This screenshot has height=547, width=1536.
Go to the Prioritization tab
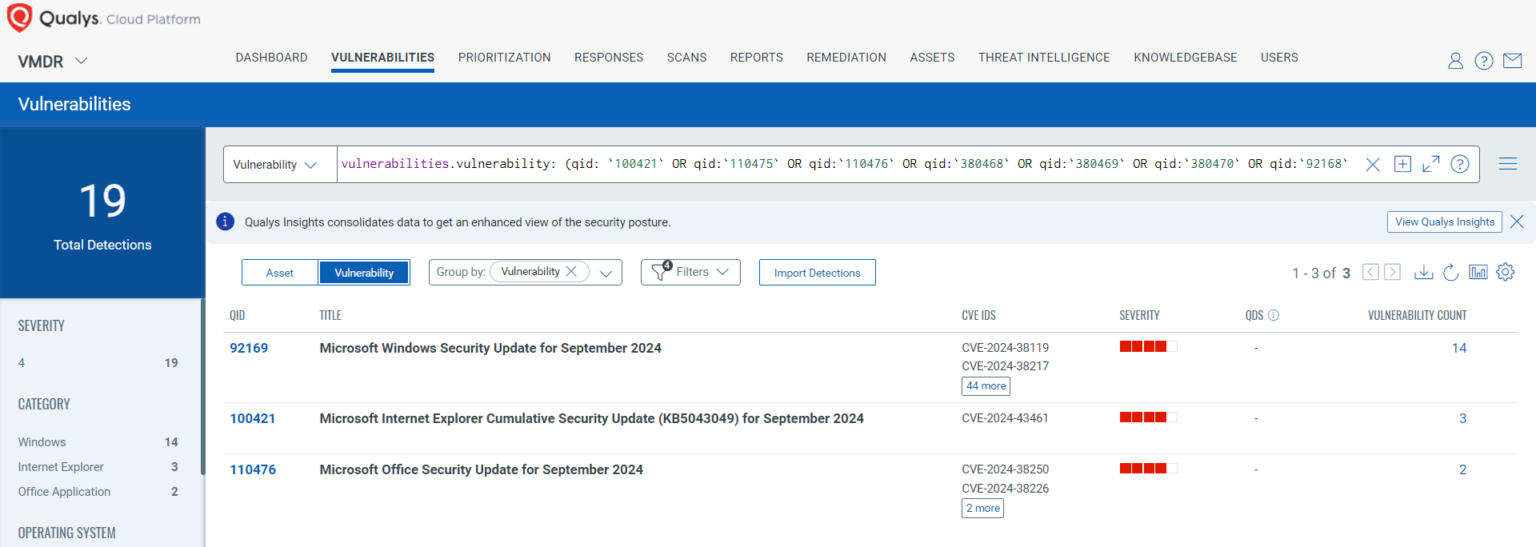pos(504,57)
